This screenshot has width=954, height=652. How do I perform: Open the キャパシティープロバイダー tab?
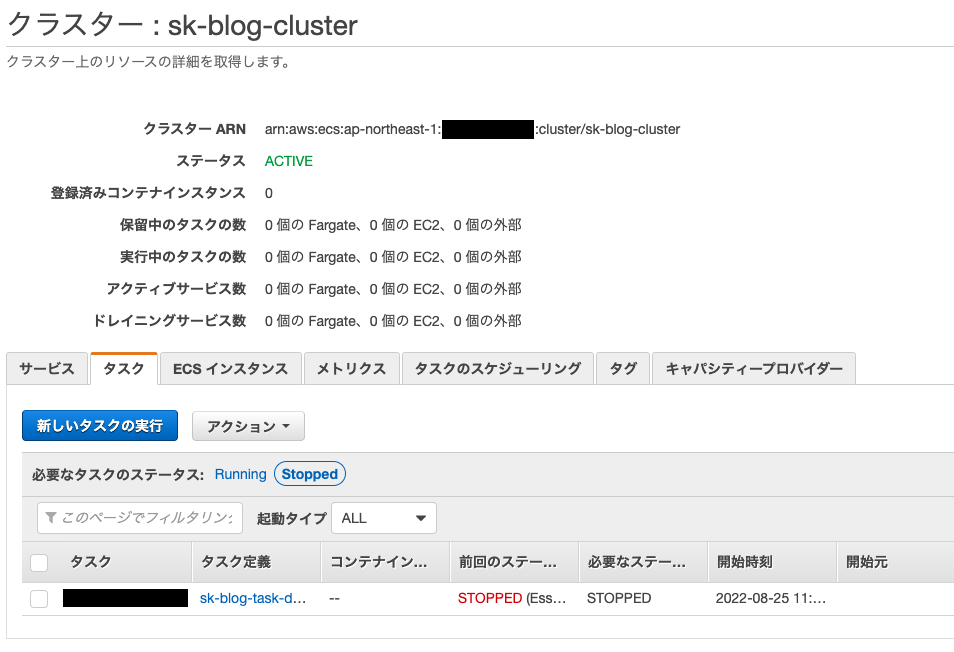[753, 368]
